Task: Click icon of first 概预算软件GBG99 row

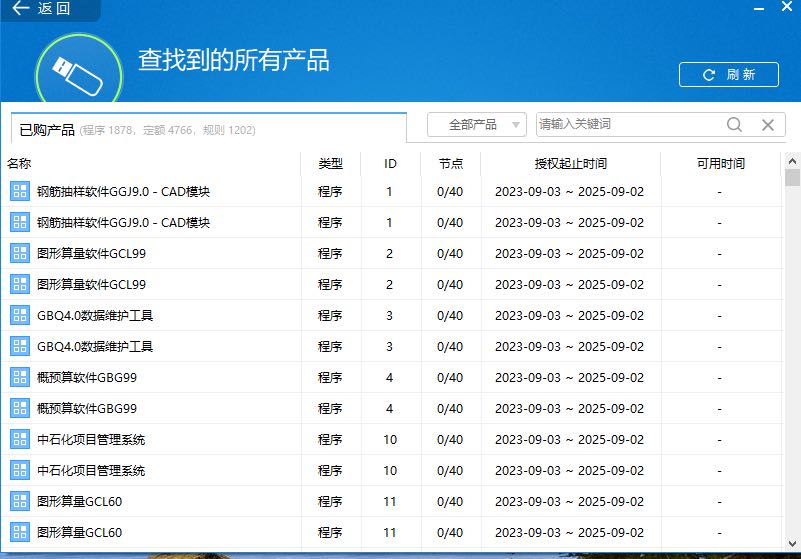Action: point(20,378)
